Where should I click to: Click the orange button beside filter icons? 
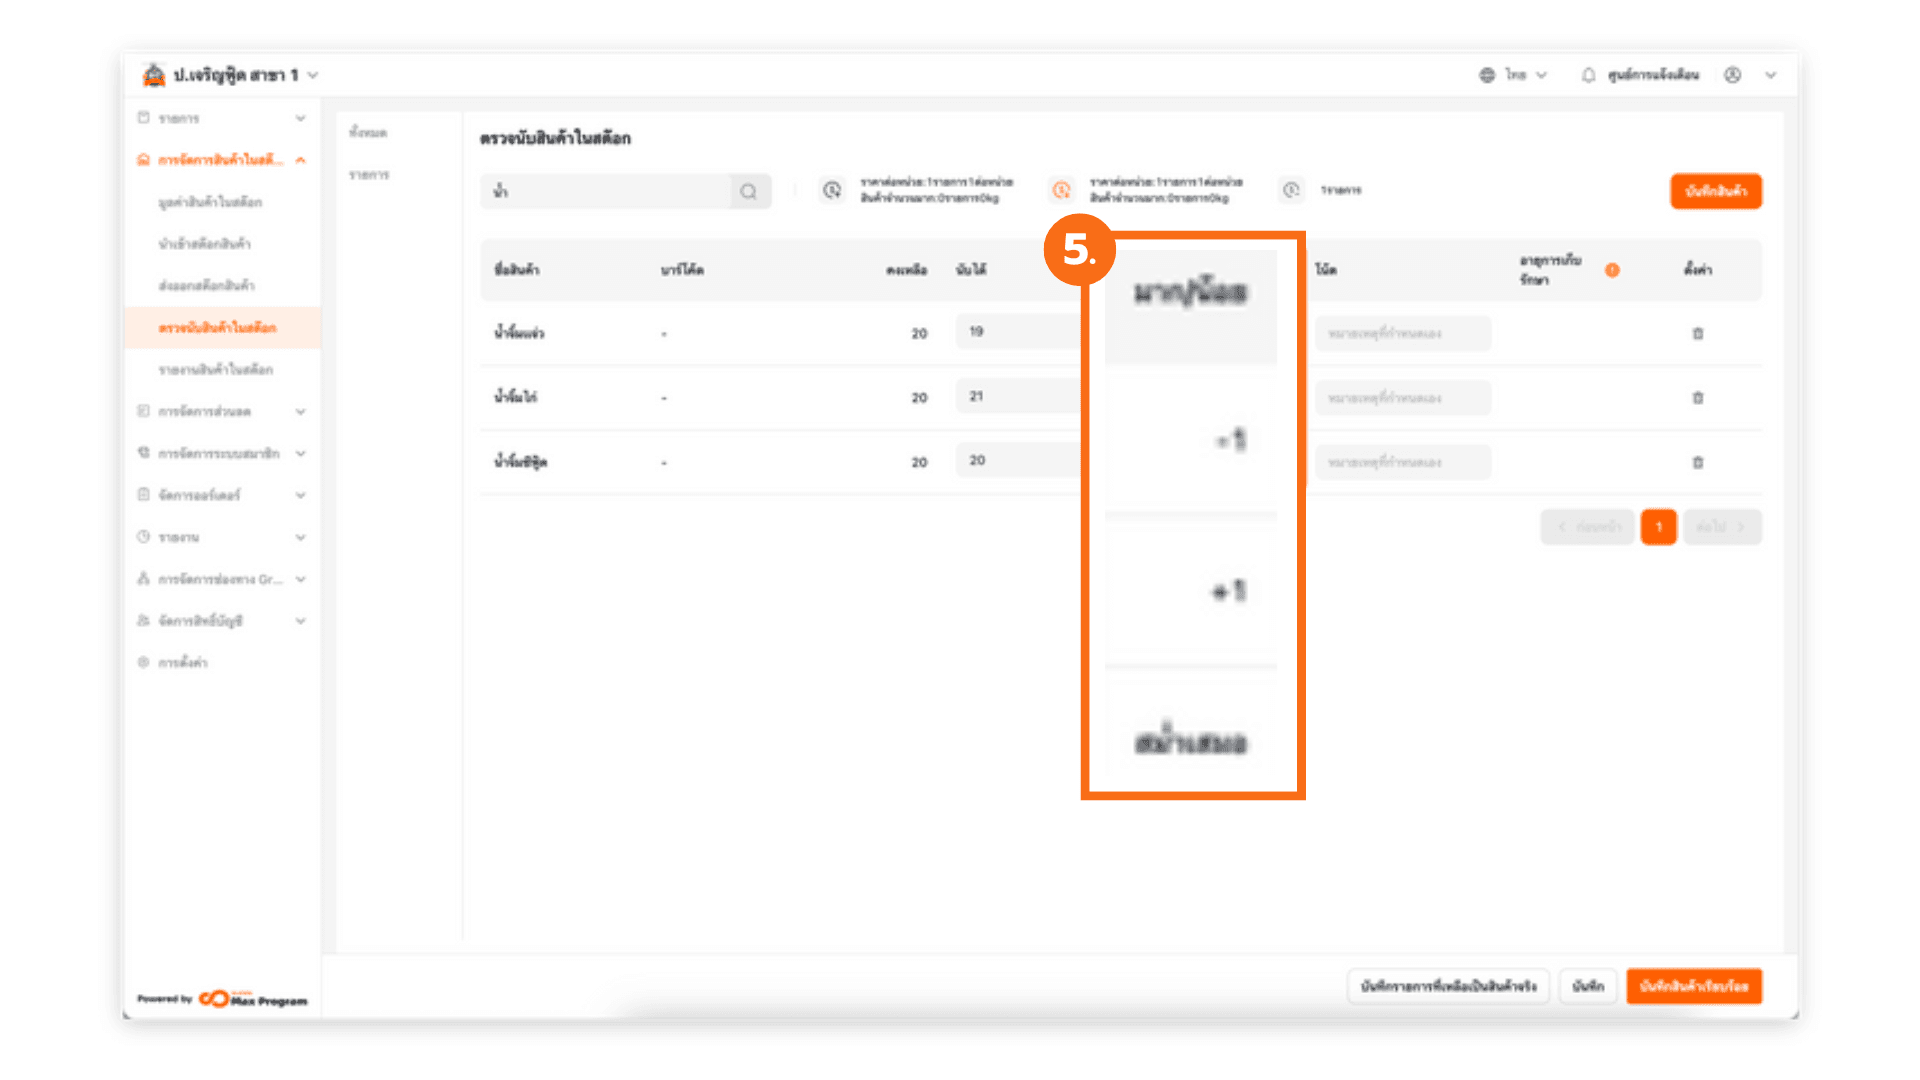[x=1715, y=191]
